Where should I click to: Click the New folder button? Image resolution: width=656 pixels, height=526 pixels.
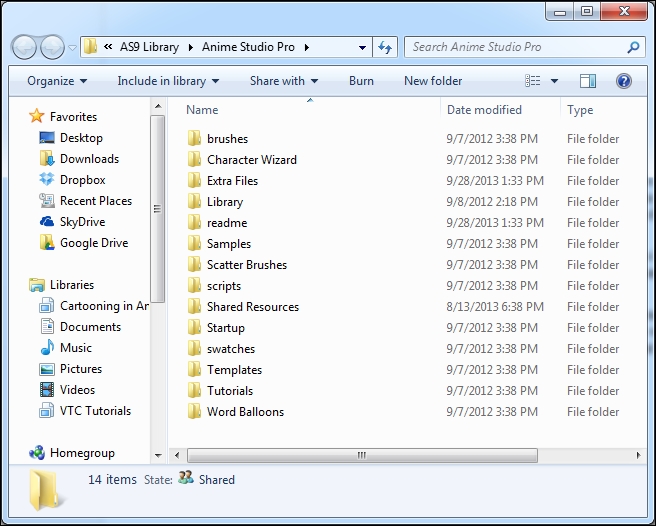(433, 81)
